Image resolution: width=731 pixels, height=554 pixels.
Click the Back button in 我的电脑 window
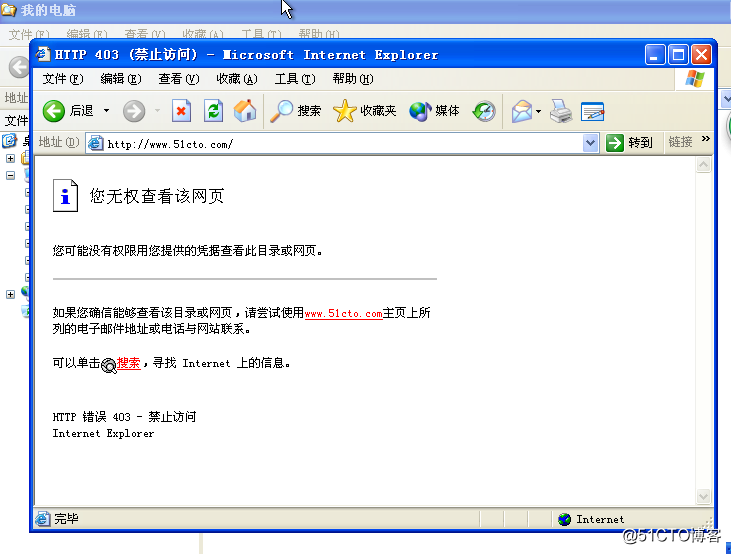[x=19, y=68]
